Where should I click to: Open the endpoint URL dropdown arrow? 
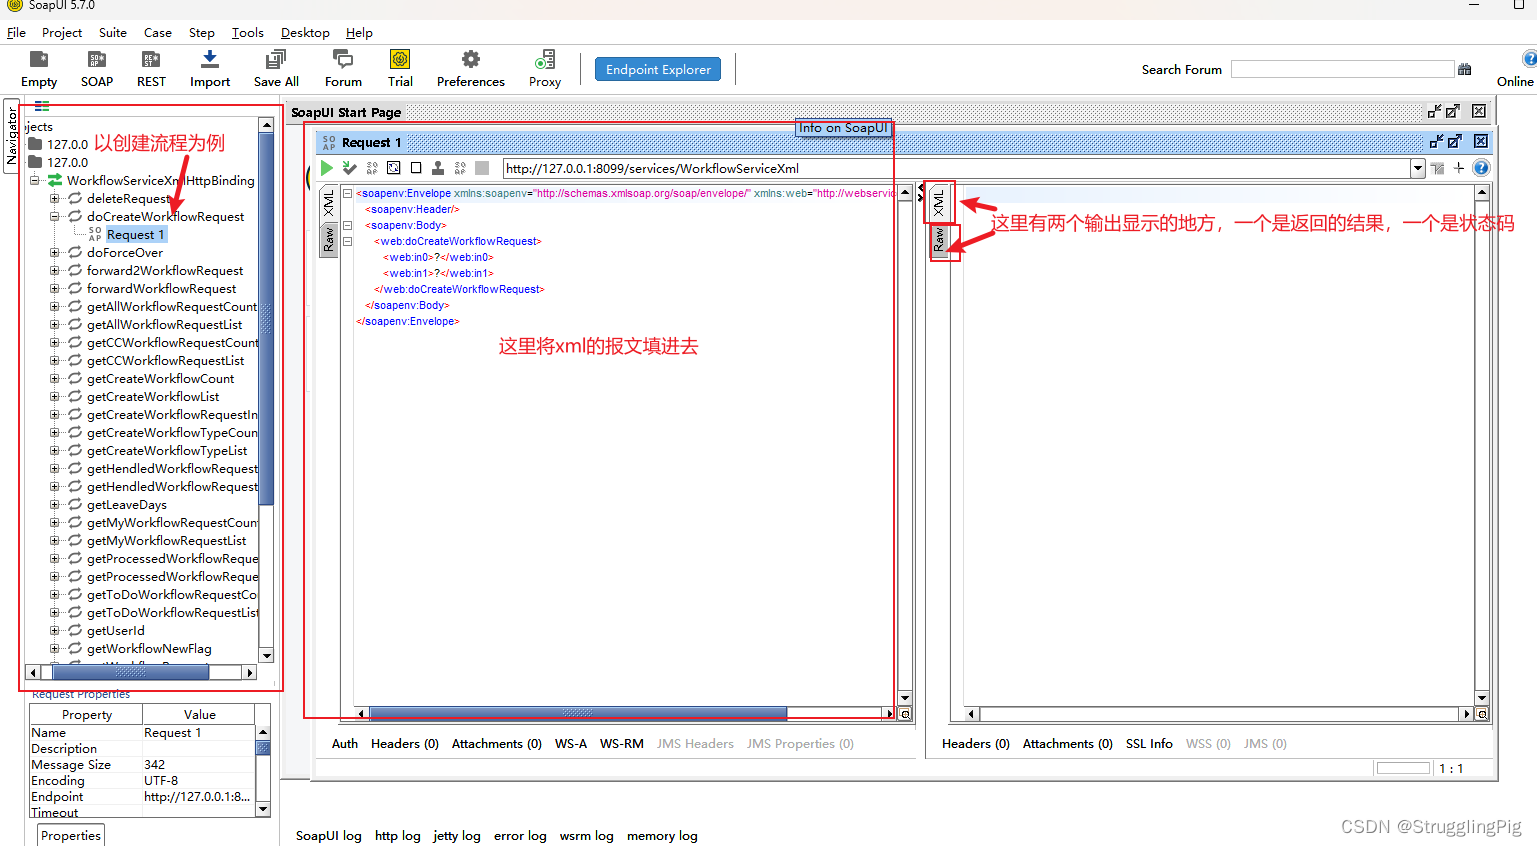tap(1417, 168)
